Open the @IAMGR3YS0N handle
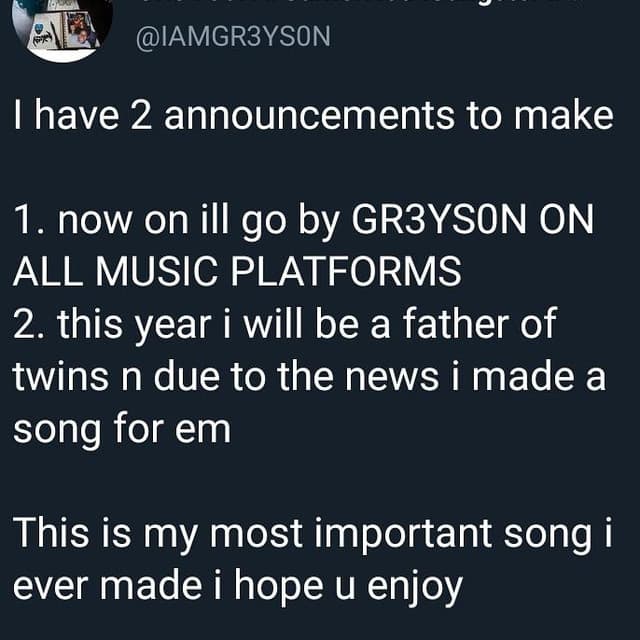640x640 pixels. tap(233, 37)
